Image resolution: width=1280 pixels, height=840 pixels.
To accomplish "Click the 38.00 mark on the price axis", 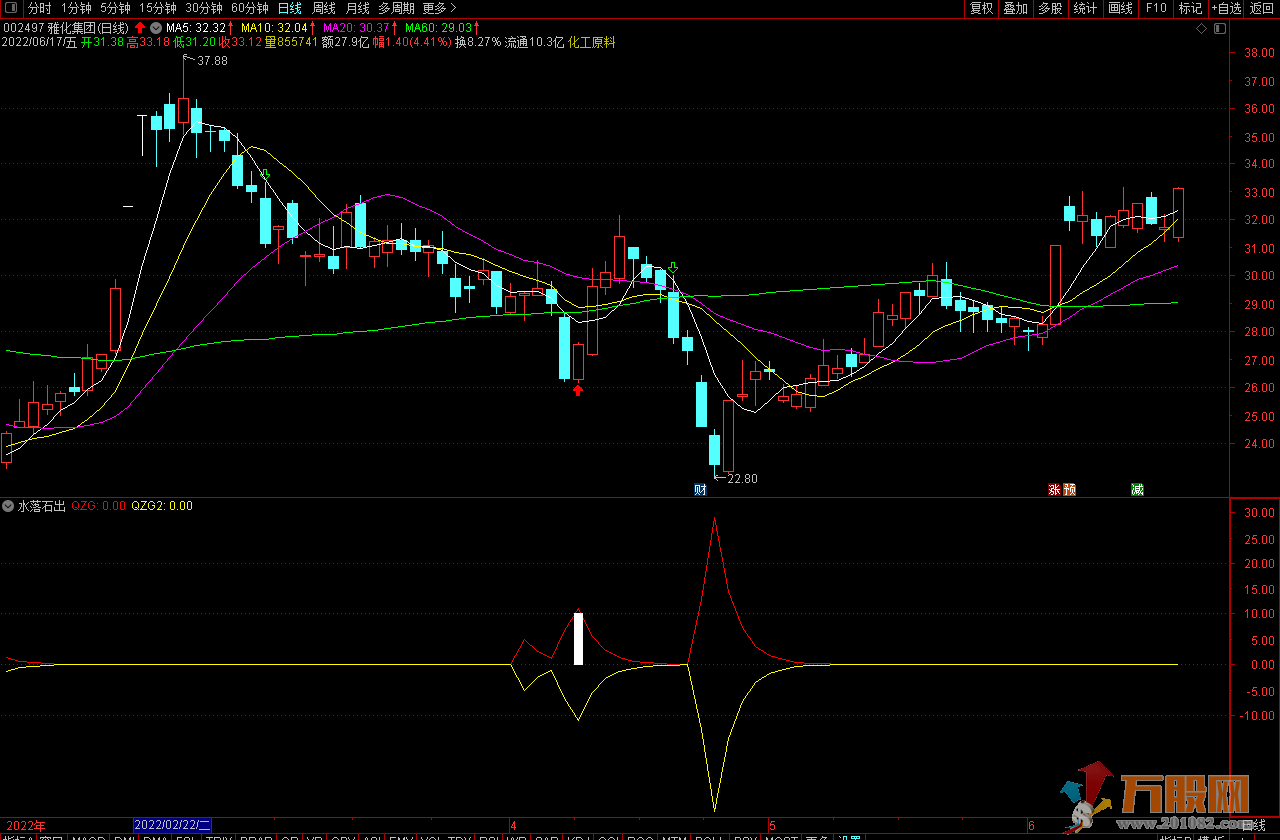I will (x=1258, y=53).
